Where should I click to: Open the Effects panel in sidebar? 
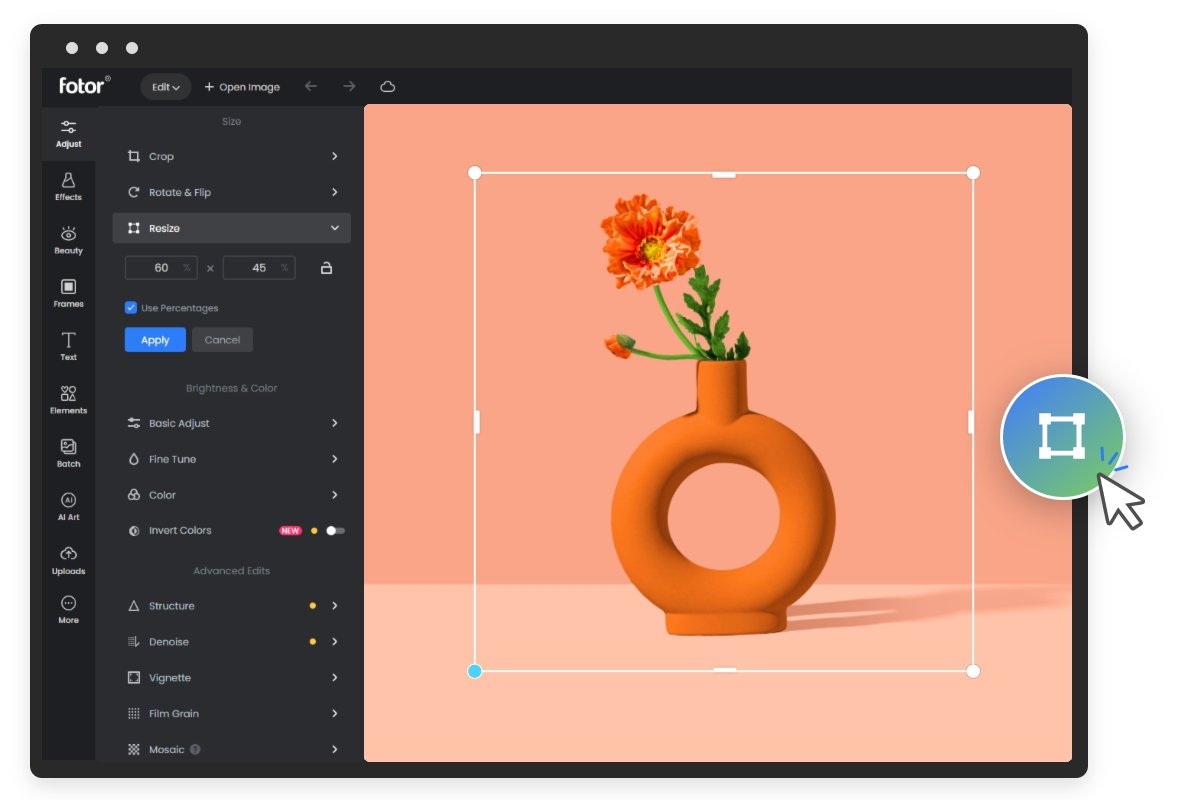click(68, 185)
